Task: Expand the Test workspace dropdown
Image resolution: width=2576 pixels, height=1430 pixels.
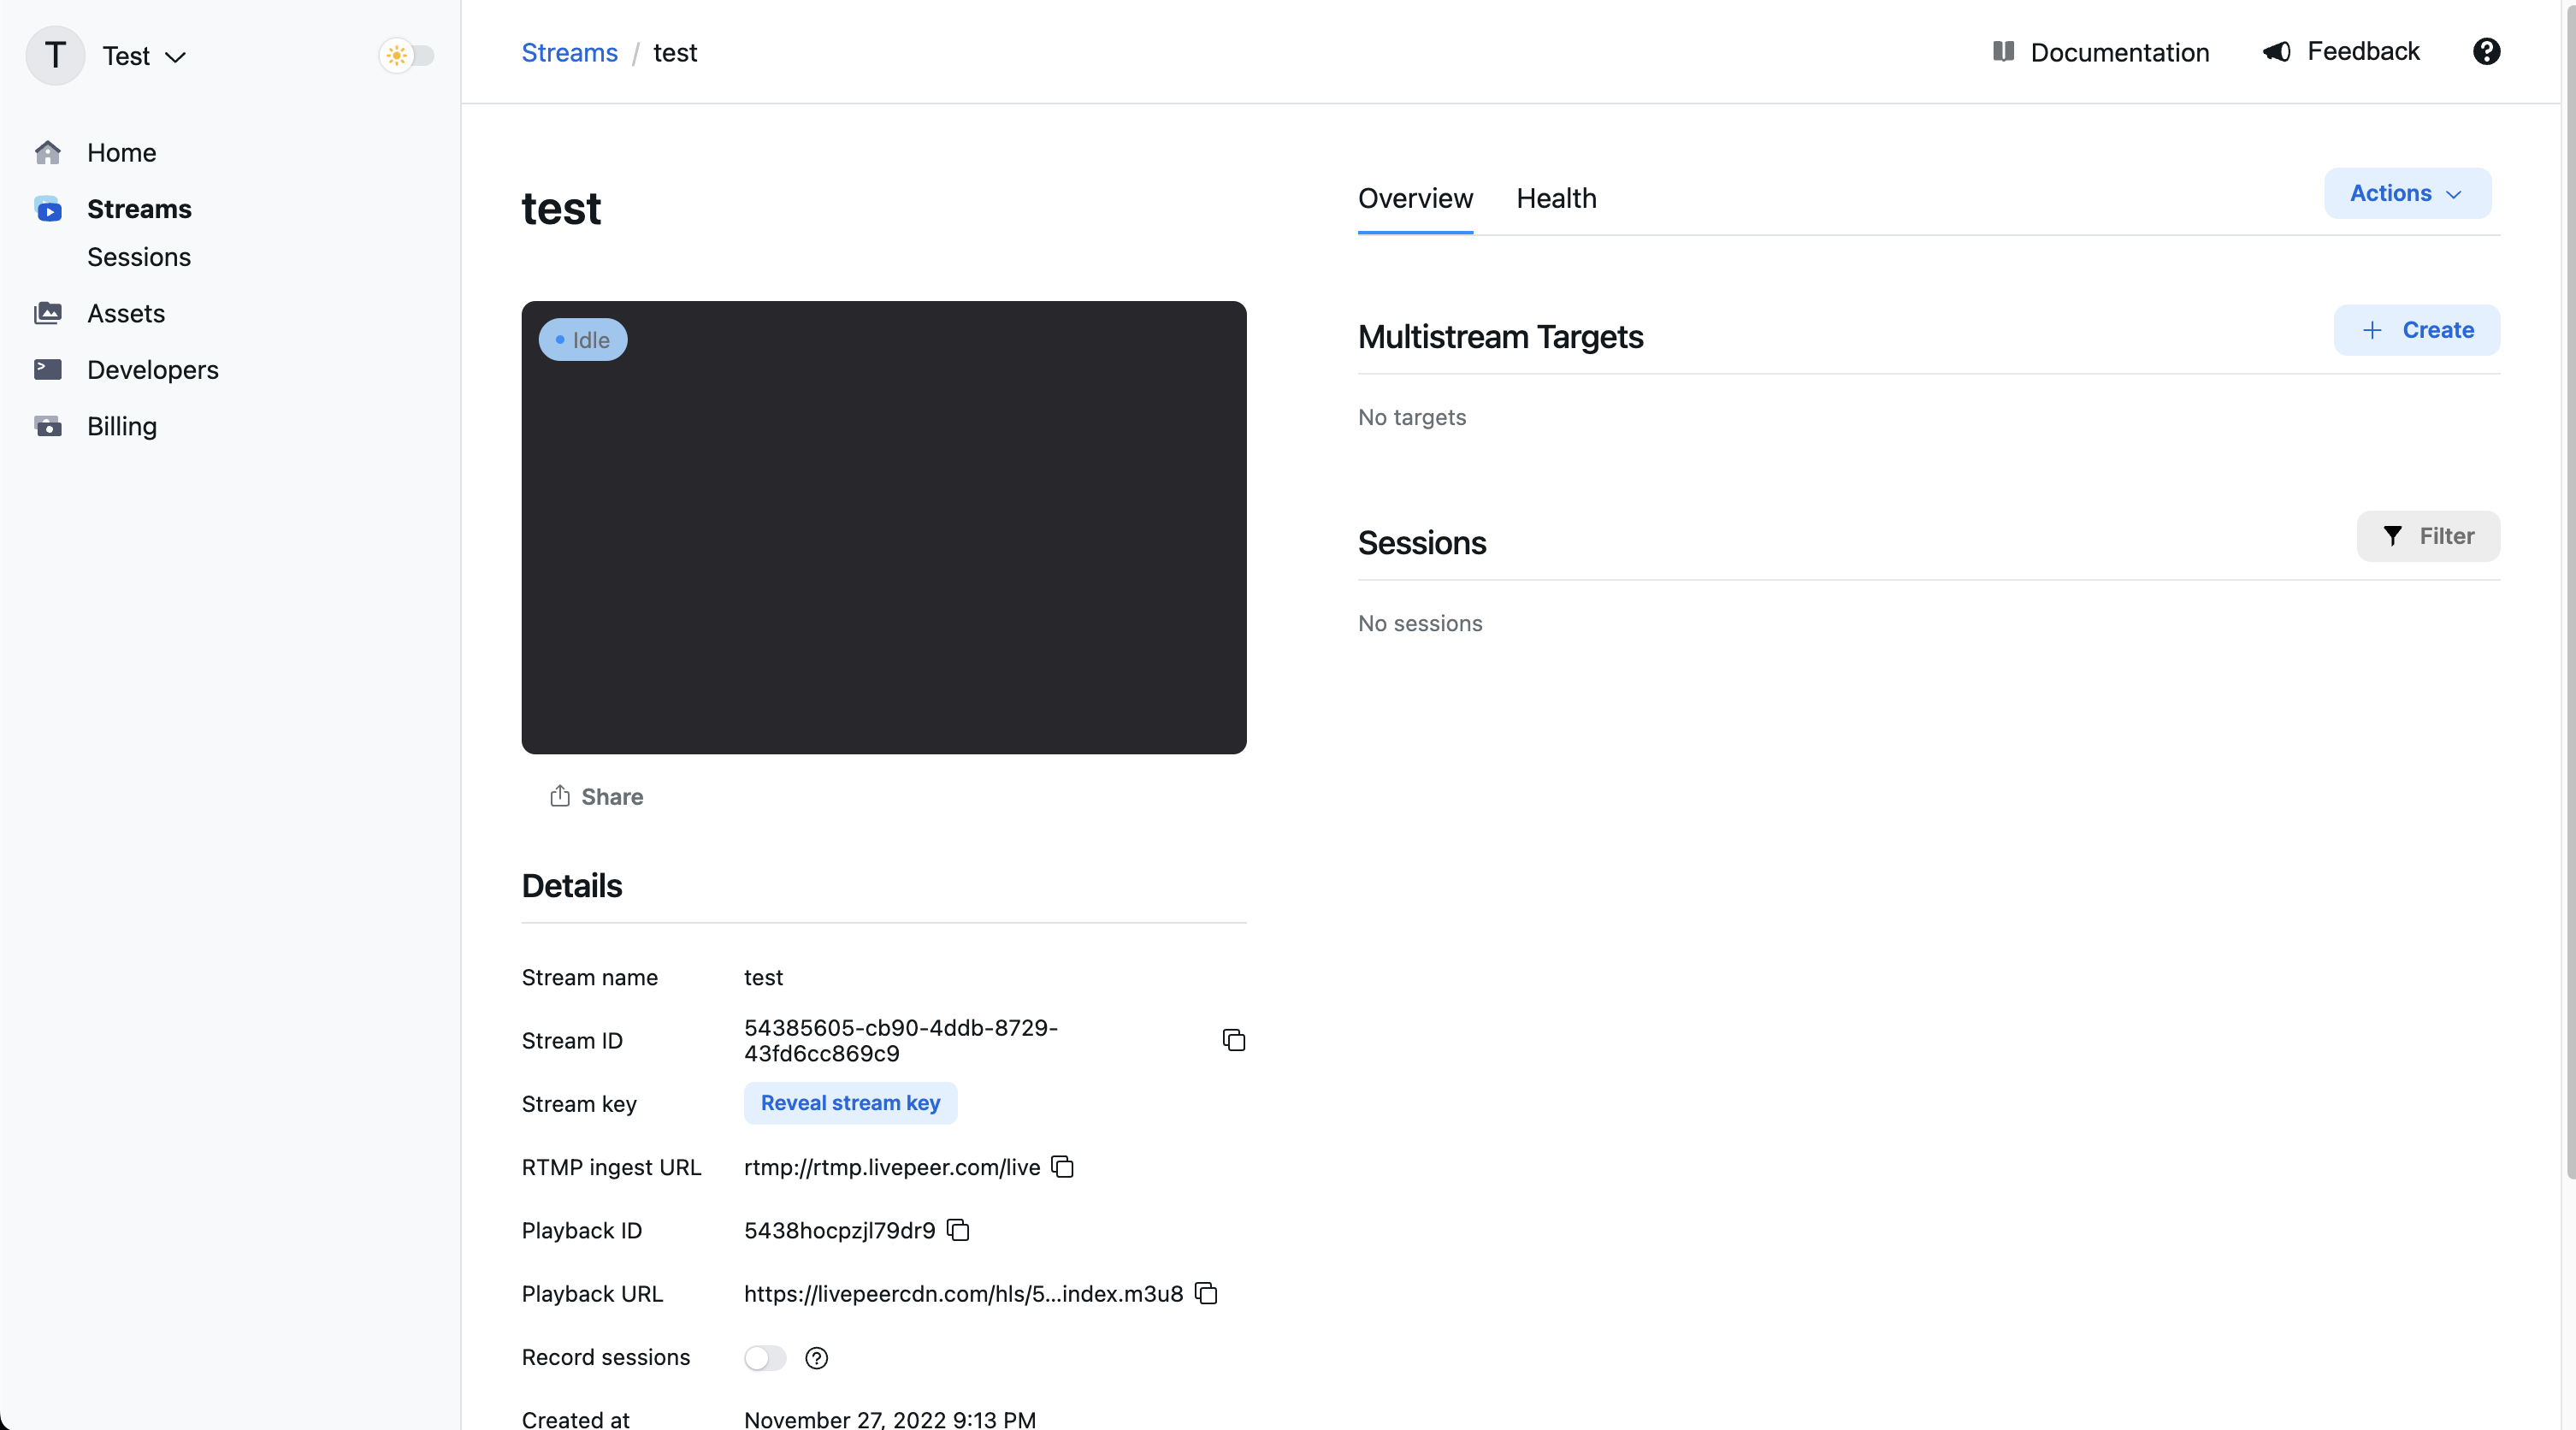Action: click(145, 56)
